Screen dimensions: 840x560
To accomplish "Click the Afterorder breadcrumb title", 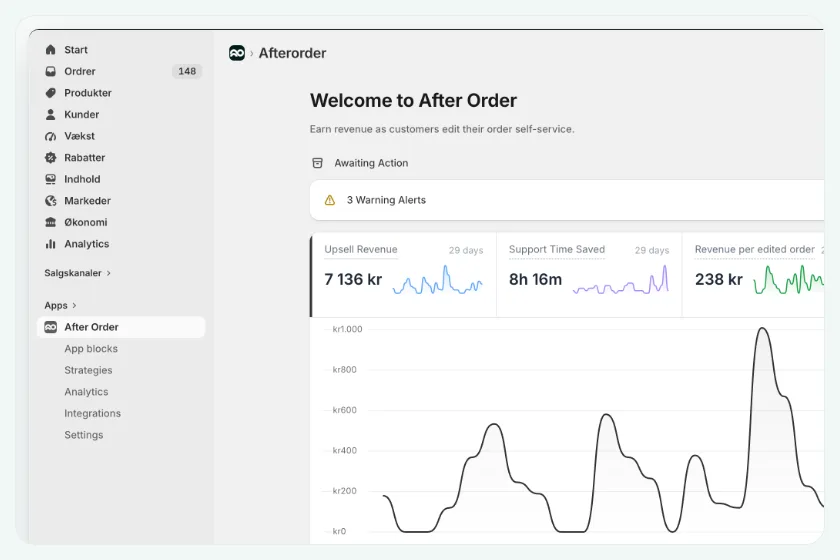I will click(x=292, y=53).
